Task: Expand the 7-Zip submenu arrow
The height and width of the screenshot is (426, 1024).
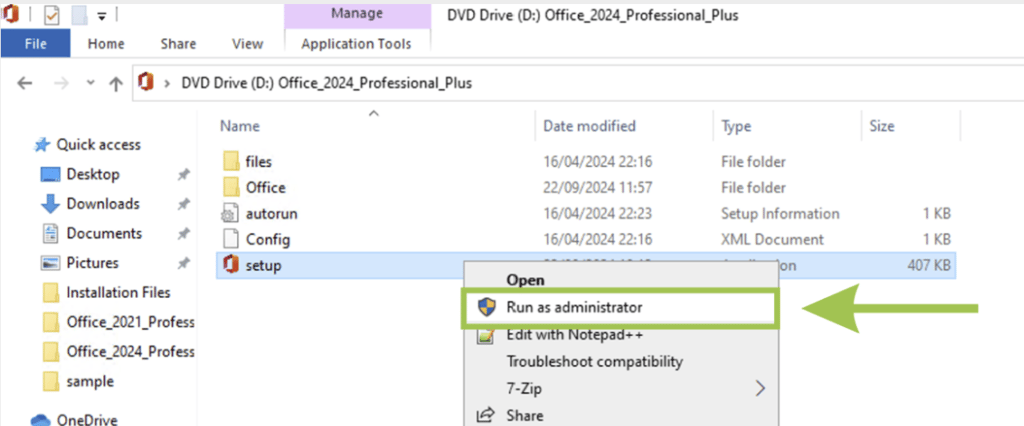Action: point(760,389)
